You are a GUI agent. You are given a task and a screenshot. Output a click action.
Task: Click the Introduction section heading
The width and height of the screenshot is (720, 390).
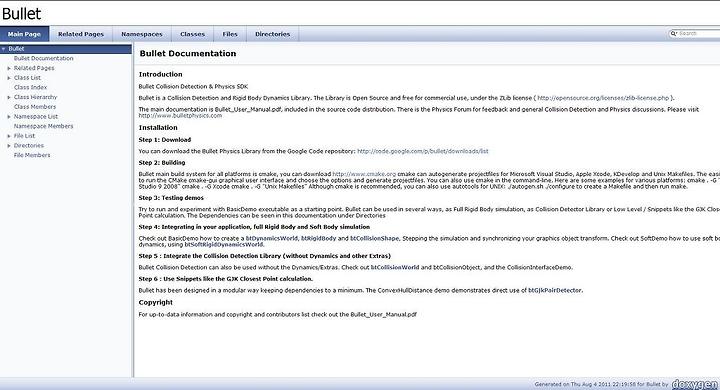(x=161, y=74)
